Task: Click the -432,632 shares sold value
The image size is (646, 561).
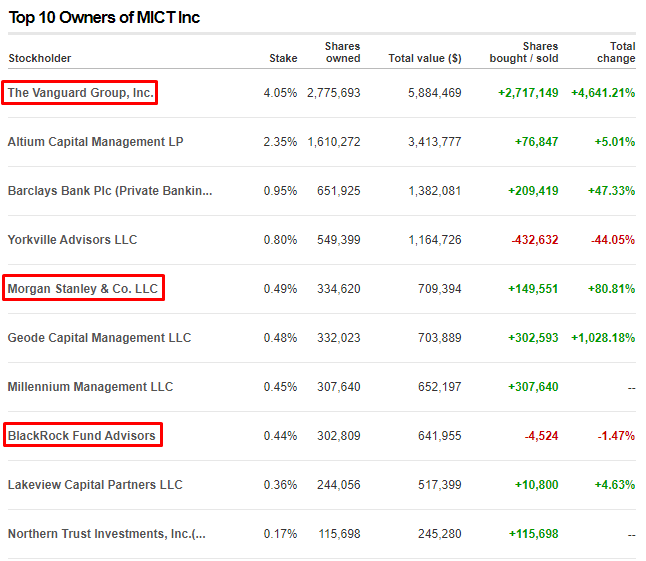Action: pyautogui.click(x=535, y=240)
